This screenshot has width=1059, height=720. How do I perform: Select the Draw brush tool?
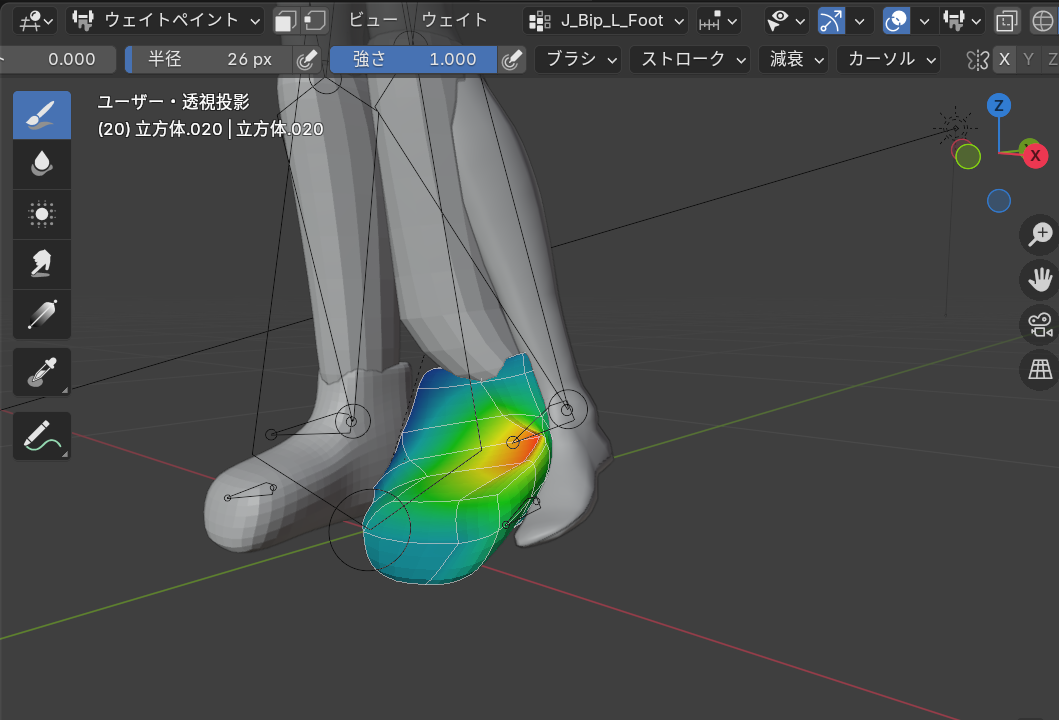(x=41, y=115)
